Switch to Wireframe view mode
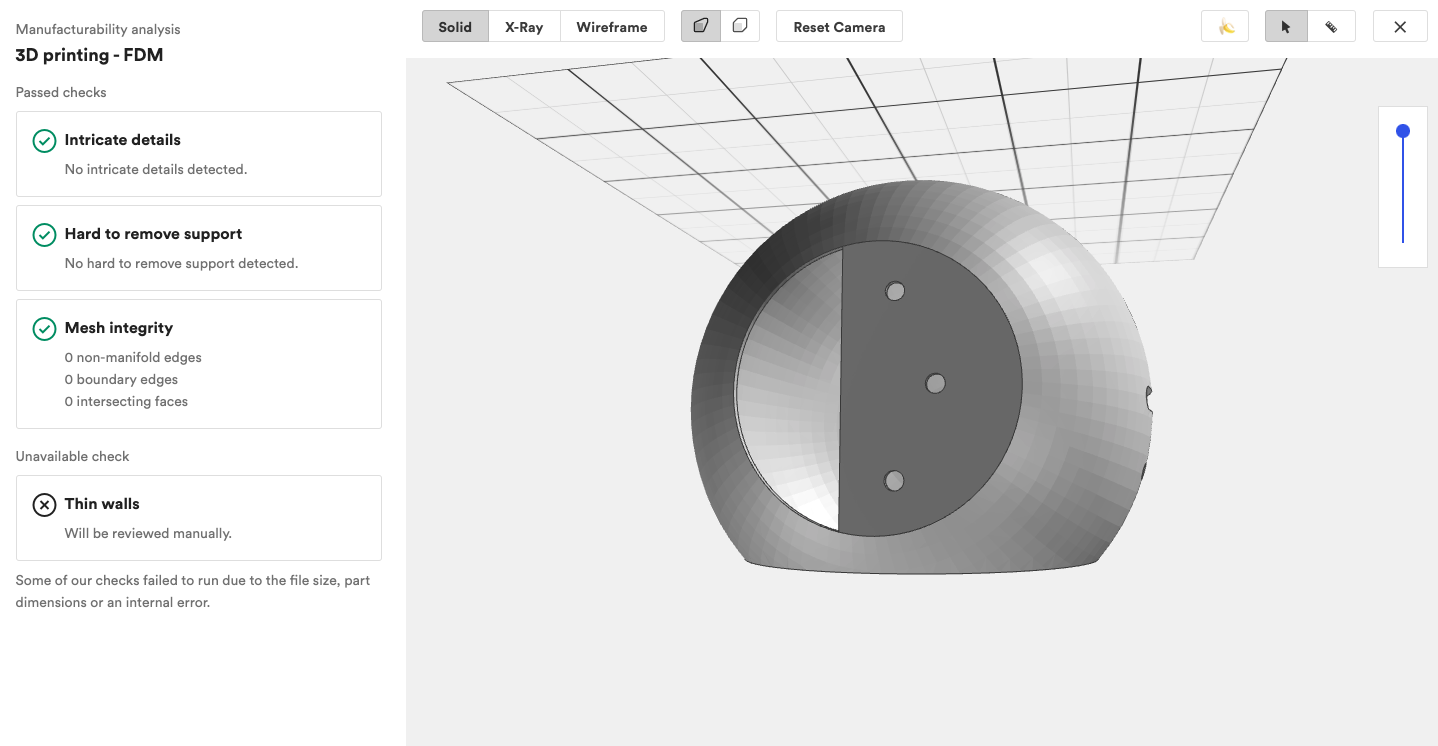Viewport: 1438px width, 746px height. (612, 27)
